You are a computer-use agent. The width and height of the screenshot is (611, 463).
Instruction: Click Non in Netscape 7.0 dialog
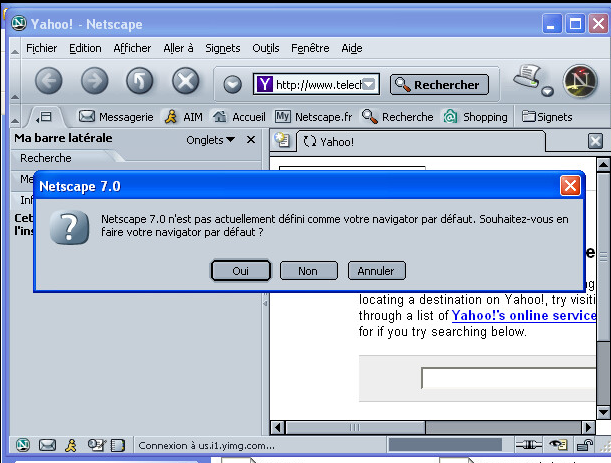coord(308,271)
